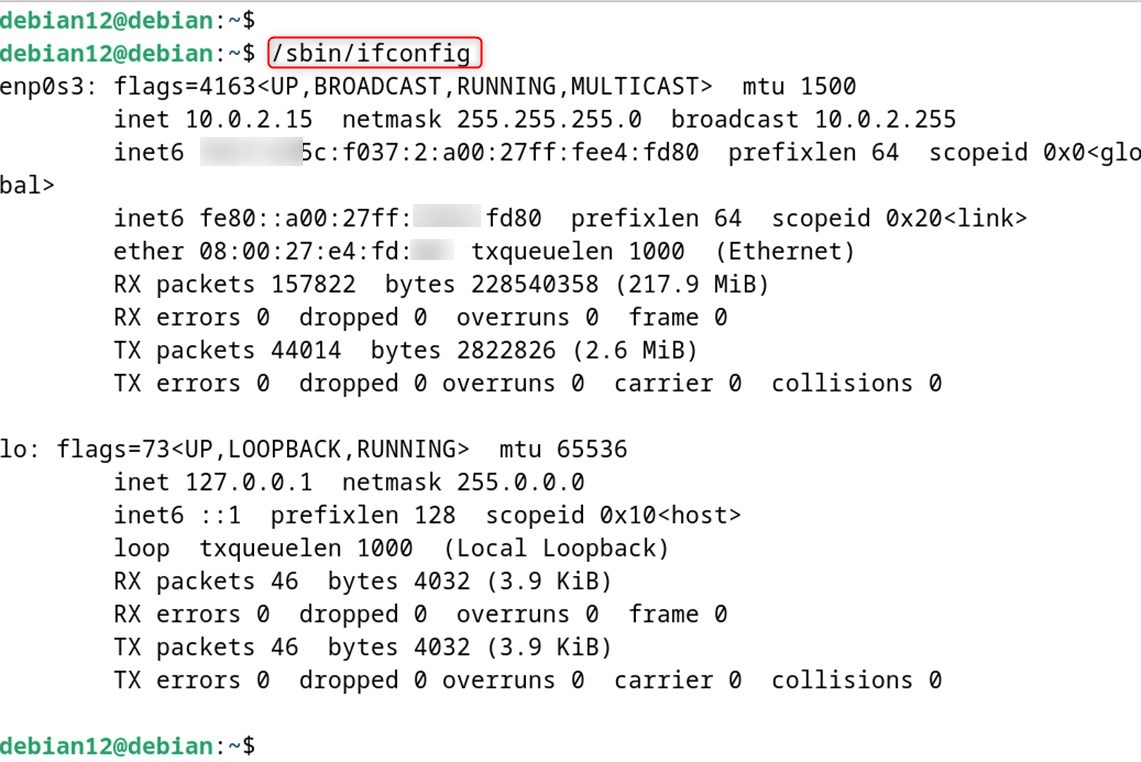Click the txqueuelen 1000 on the ether line
The height and width of the screenshot is (762, 1141).
577,251
